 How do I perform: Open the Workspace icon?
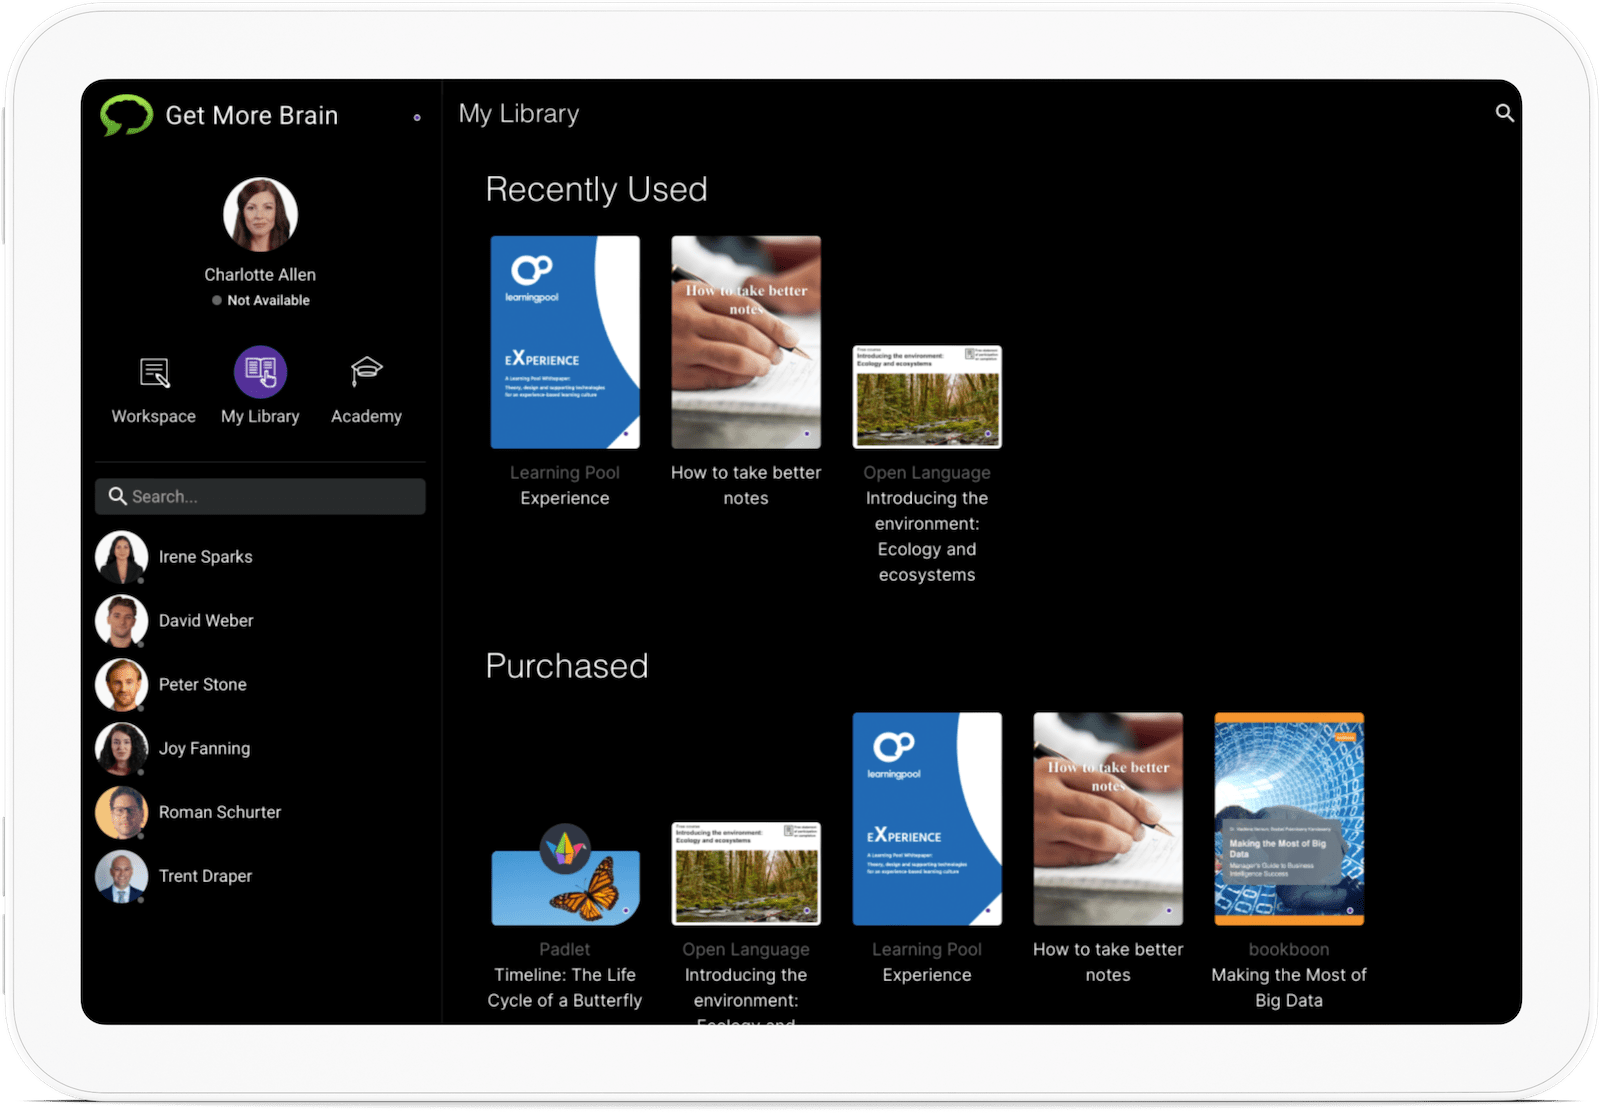click(x=154, y=373)
